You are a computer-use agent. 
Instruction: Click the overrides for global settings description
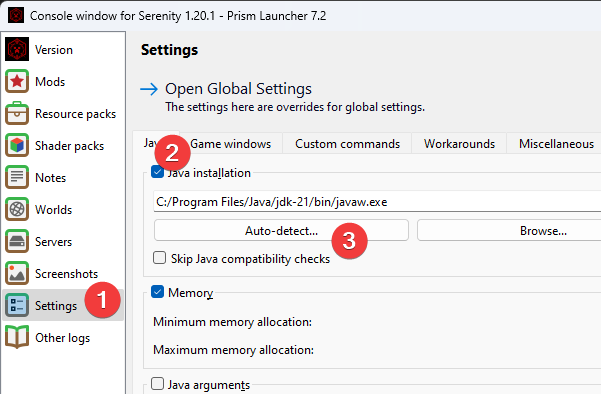pyautogui.click(x=295, y=107)
